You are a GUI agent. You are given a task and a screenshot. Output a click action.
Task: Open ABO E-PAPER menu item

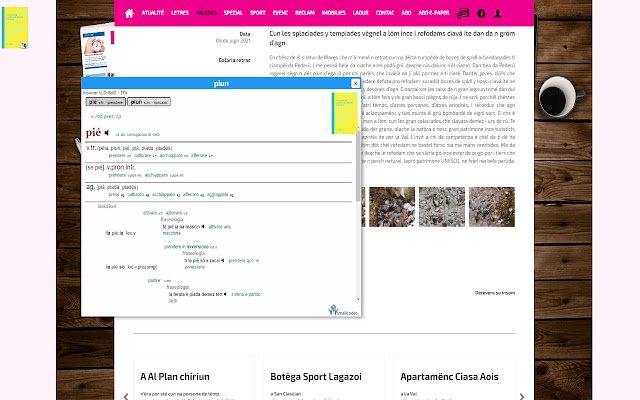click(x=433, y=13)
